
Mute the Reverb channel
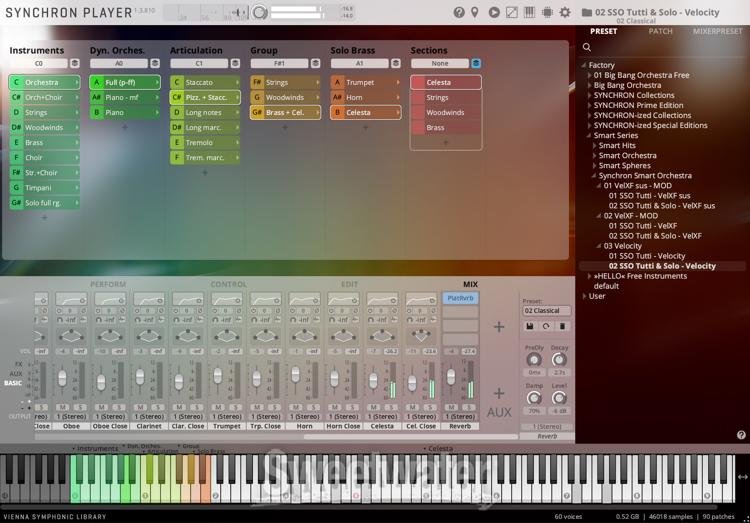451,407
